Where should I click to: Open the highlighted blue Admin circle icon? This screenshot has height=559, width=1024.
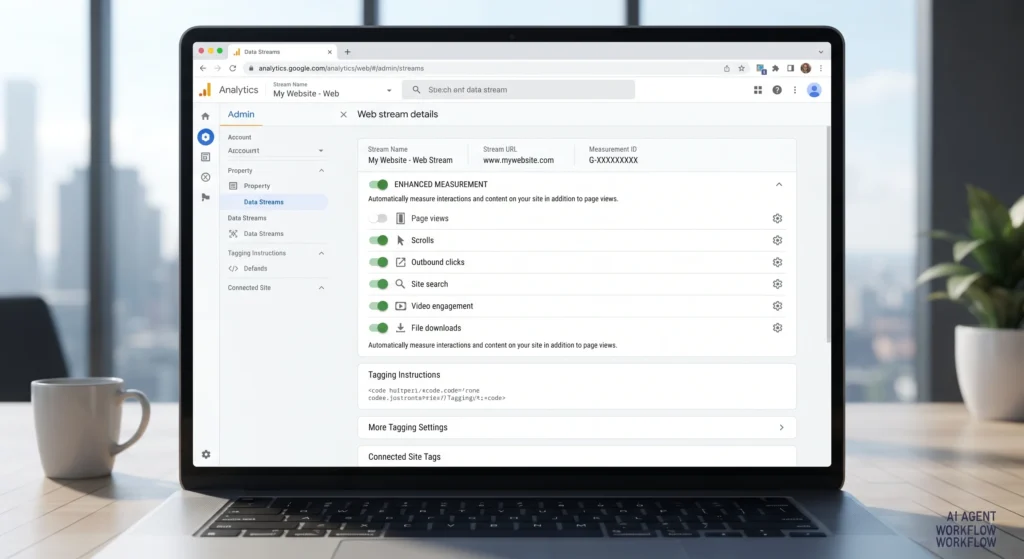(206, 136)
